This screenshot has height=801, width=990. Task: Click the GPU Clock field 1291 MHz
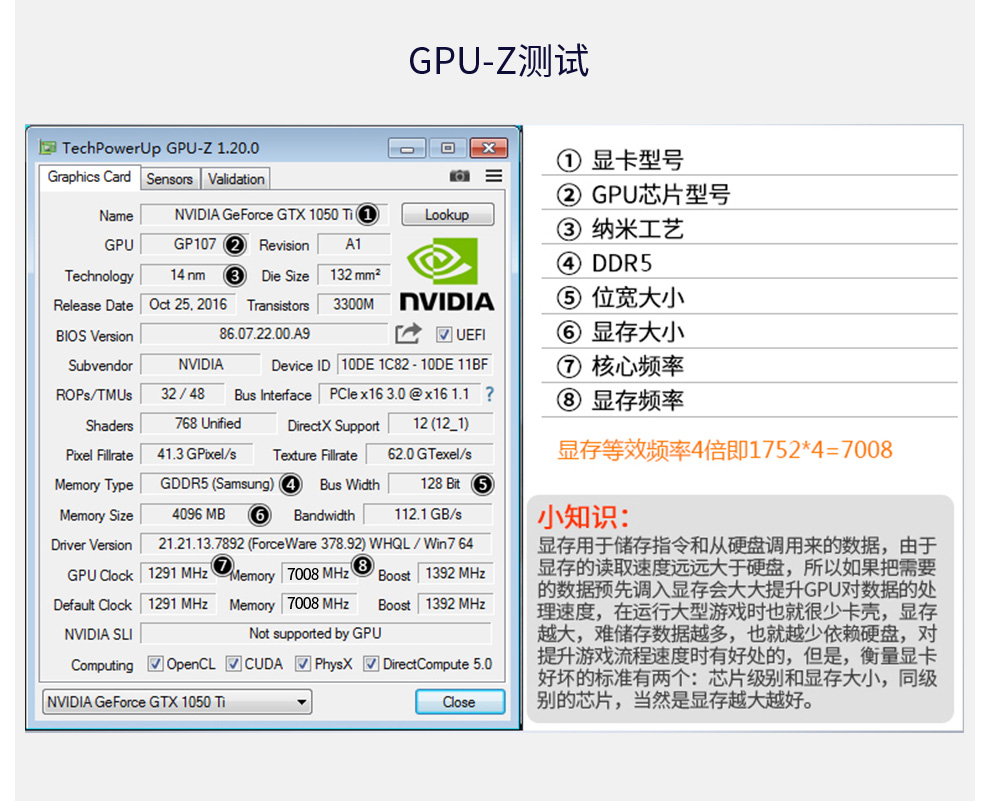[179, 573]
